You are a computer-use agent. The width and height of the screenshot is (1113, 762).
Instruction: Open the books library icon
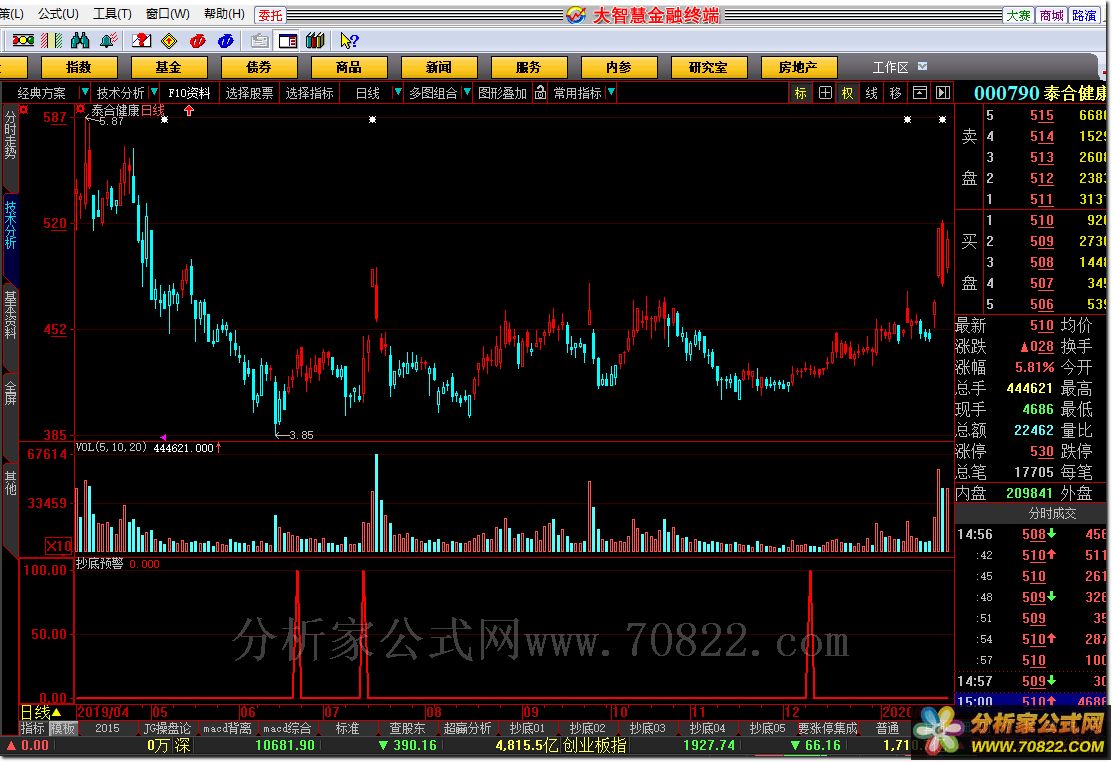click(315, 40)
